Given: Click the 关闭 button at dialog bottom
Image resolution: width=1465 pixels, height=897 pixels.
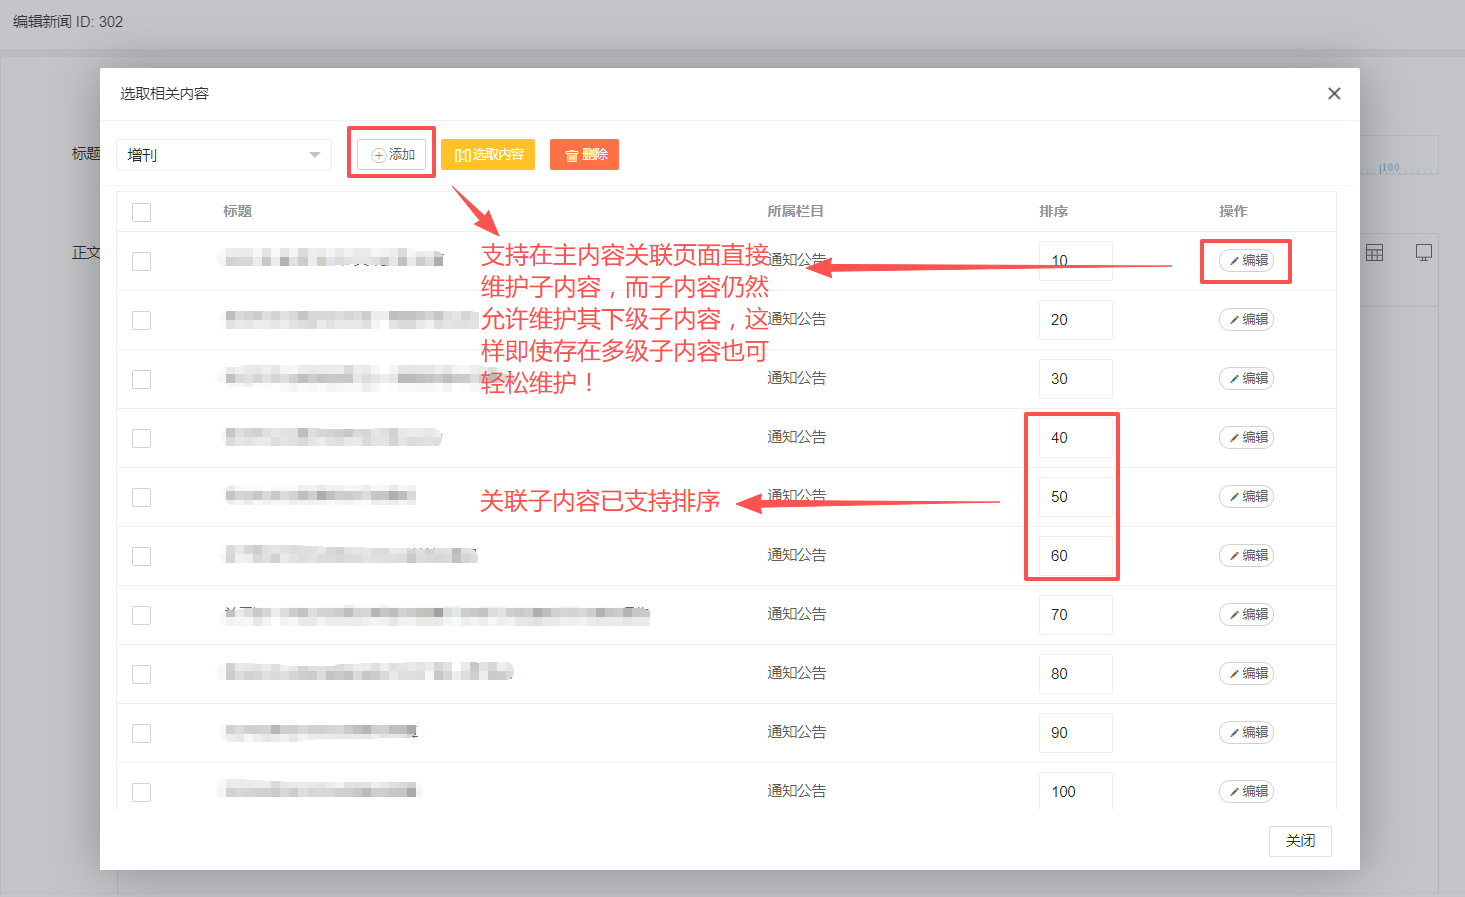Looking at the screenshot, I should [1300, 841].
